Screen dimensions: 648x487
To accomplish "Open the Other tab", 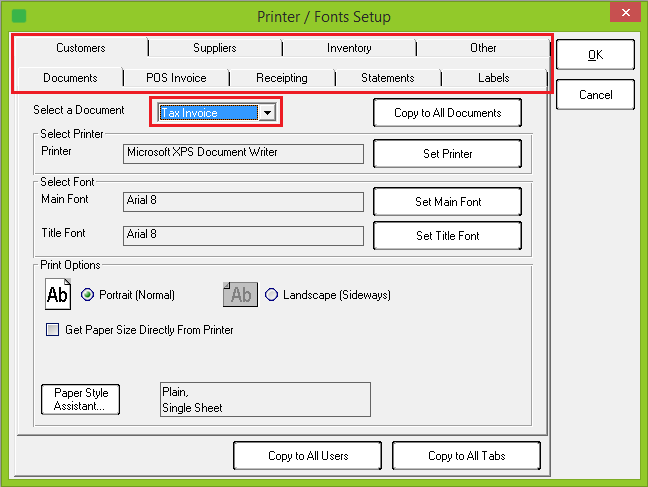I will coord(483,48).
